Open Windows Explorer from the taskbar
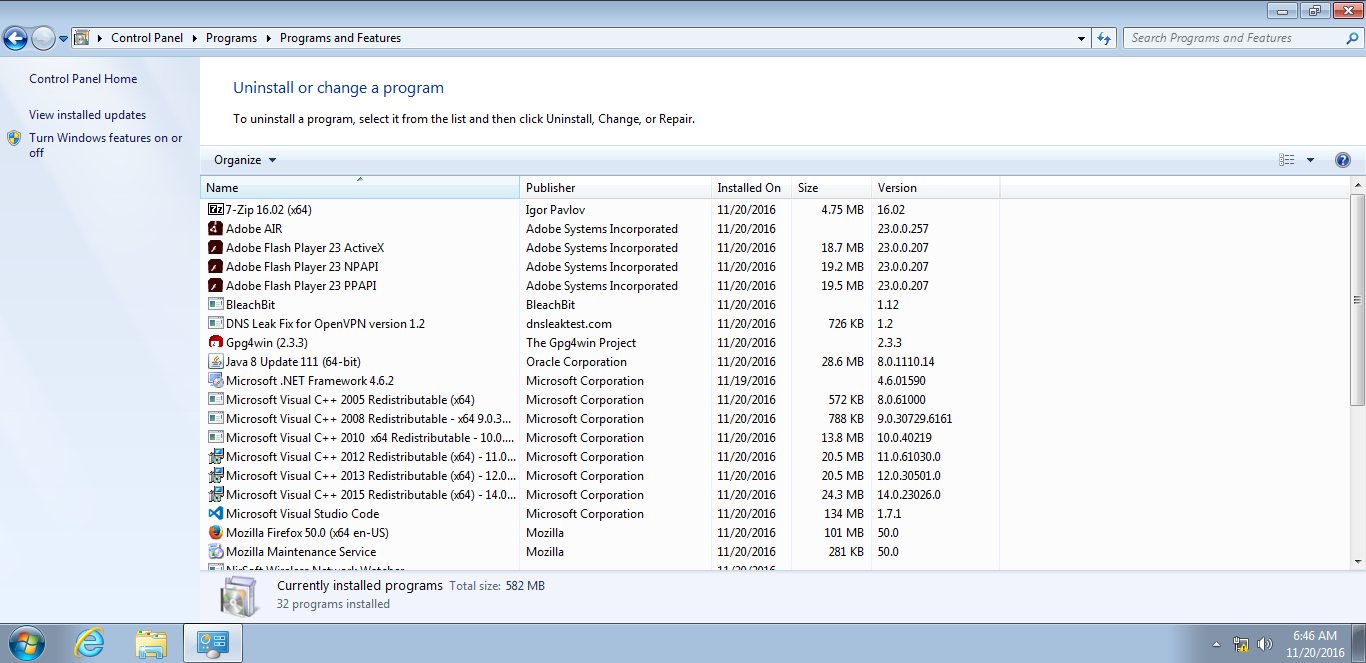This screenshot has height=663, width=1366. point(151,643)
